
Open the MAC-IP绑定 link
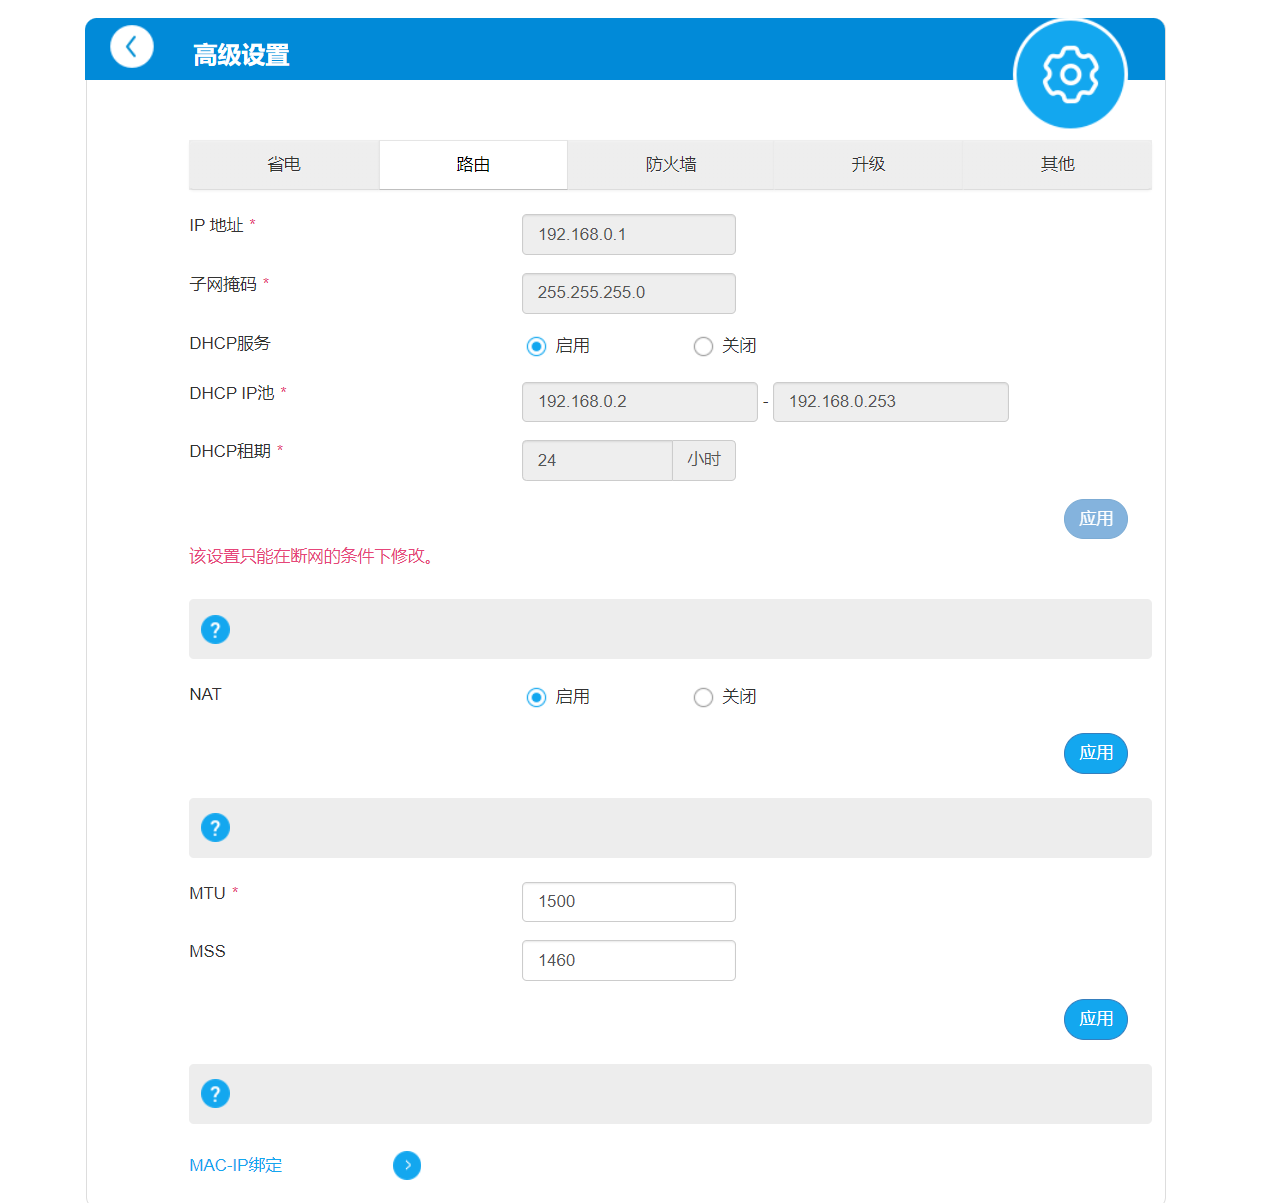pos(236,1165)
